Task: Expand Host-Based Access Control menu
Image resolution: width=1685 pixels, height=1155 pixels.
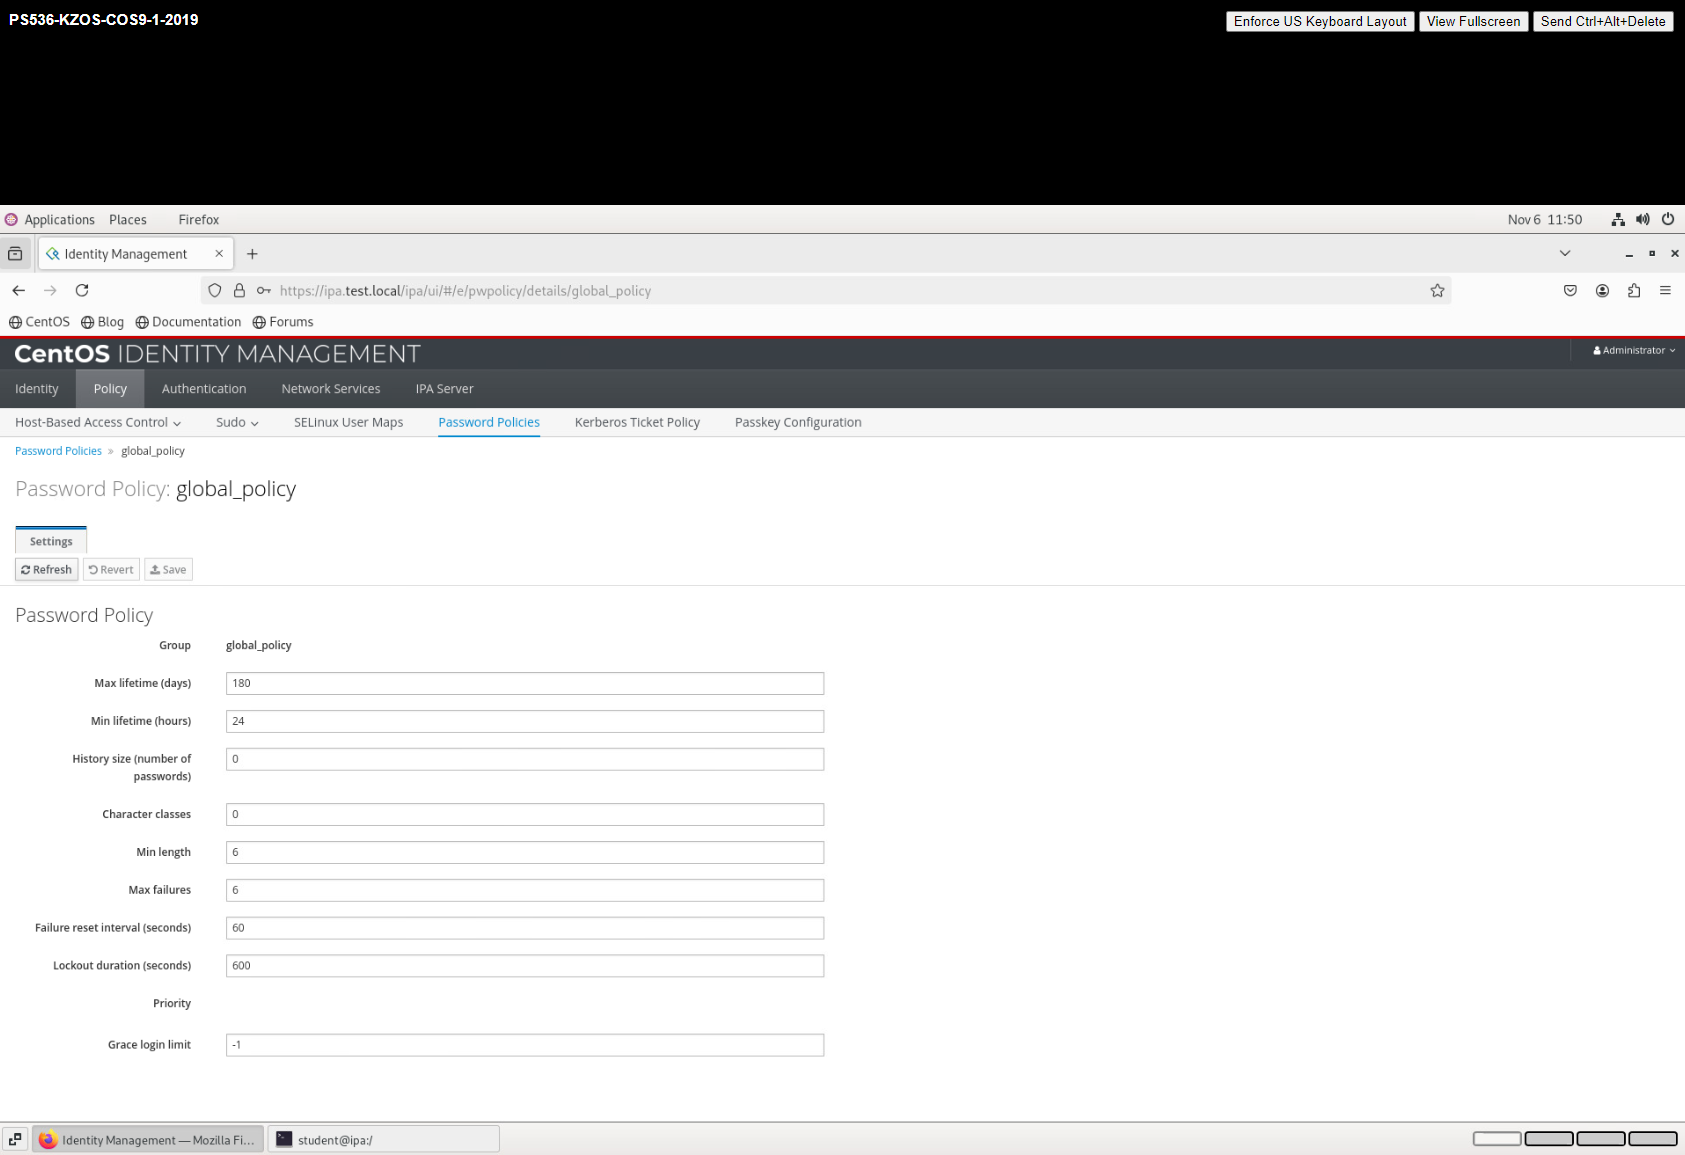Action: (98, 423)
